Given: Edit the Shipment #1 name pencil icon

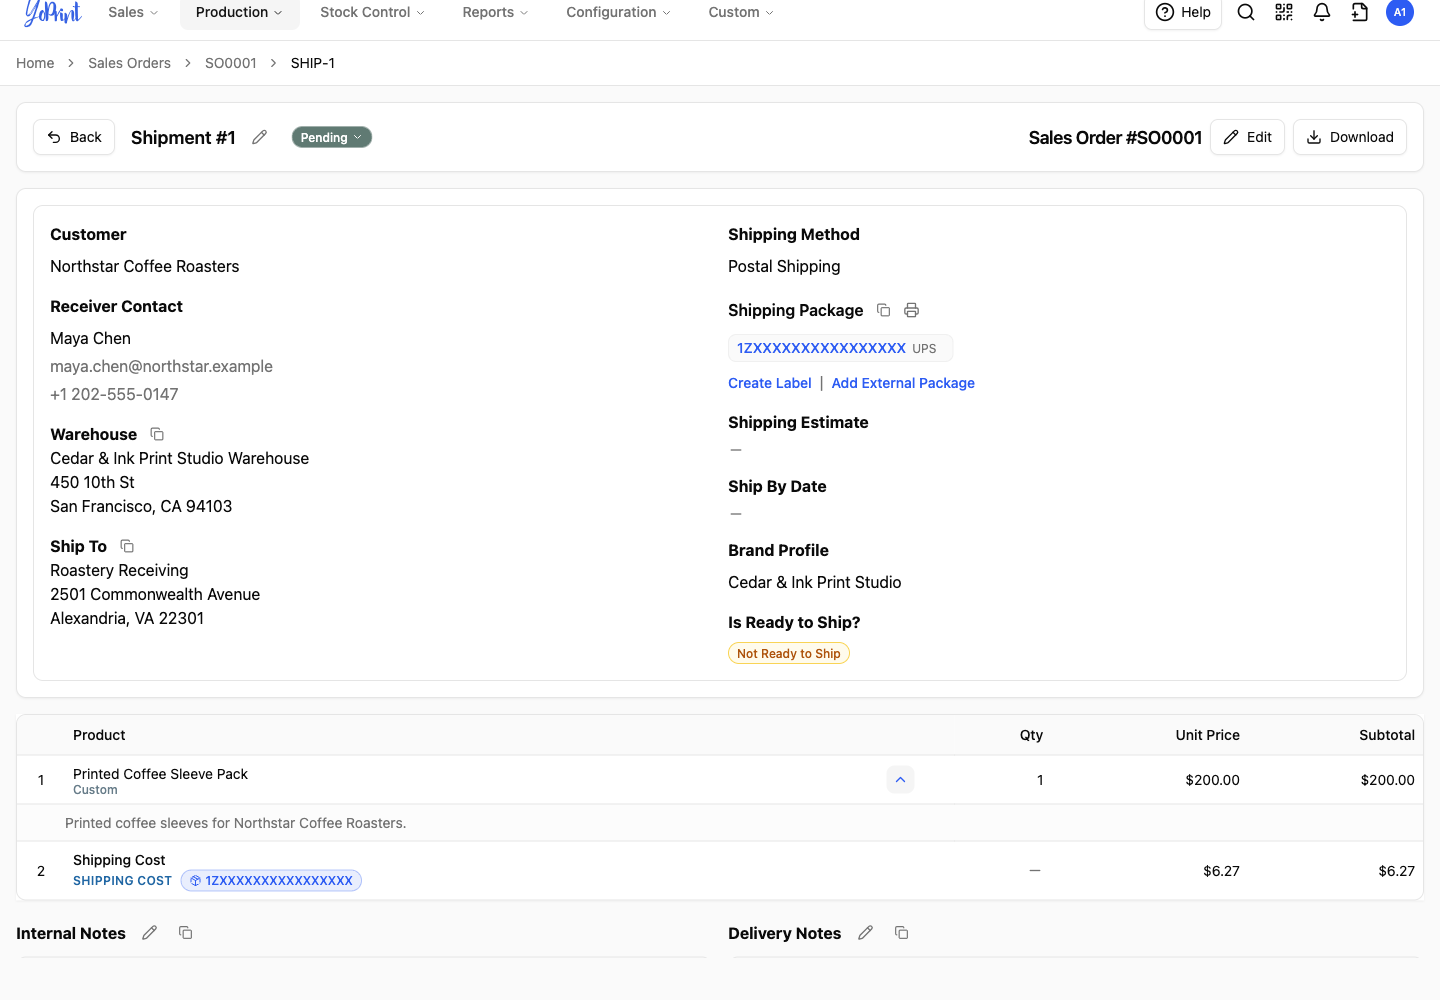Looking at the screenshot, I should pos(260,137).
